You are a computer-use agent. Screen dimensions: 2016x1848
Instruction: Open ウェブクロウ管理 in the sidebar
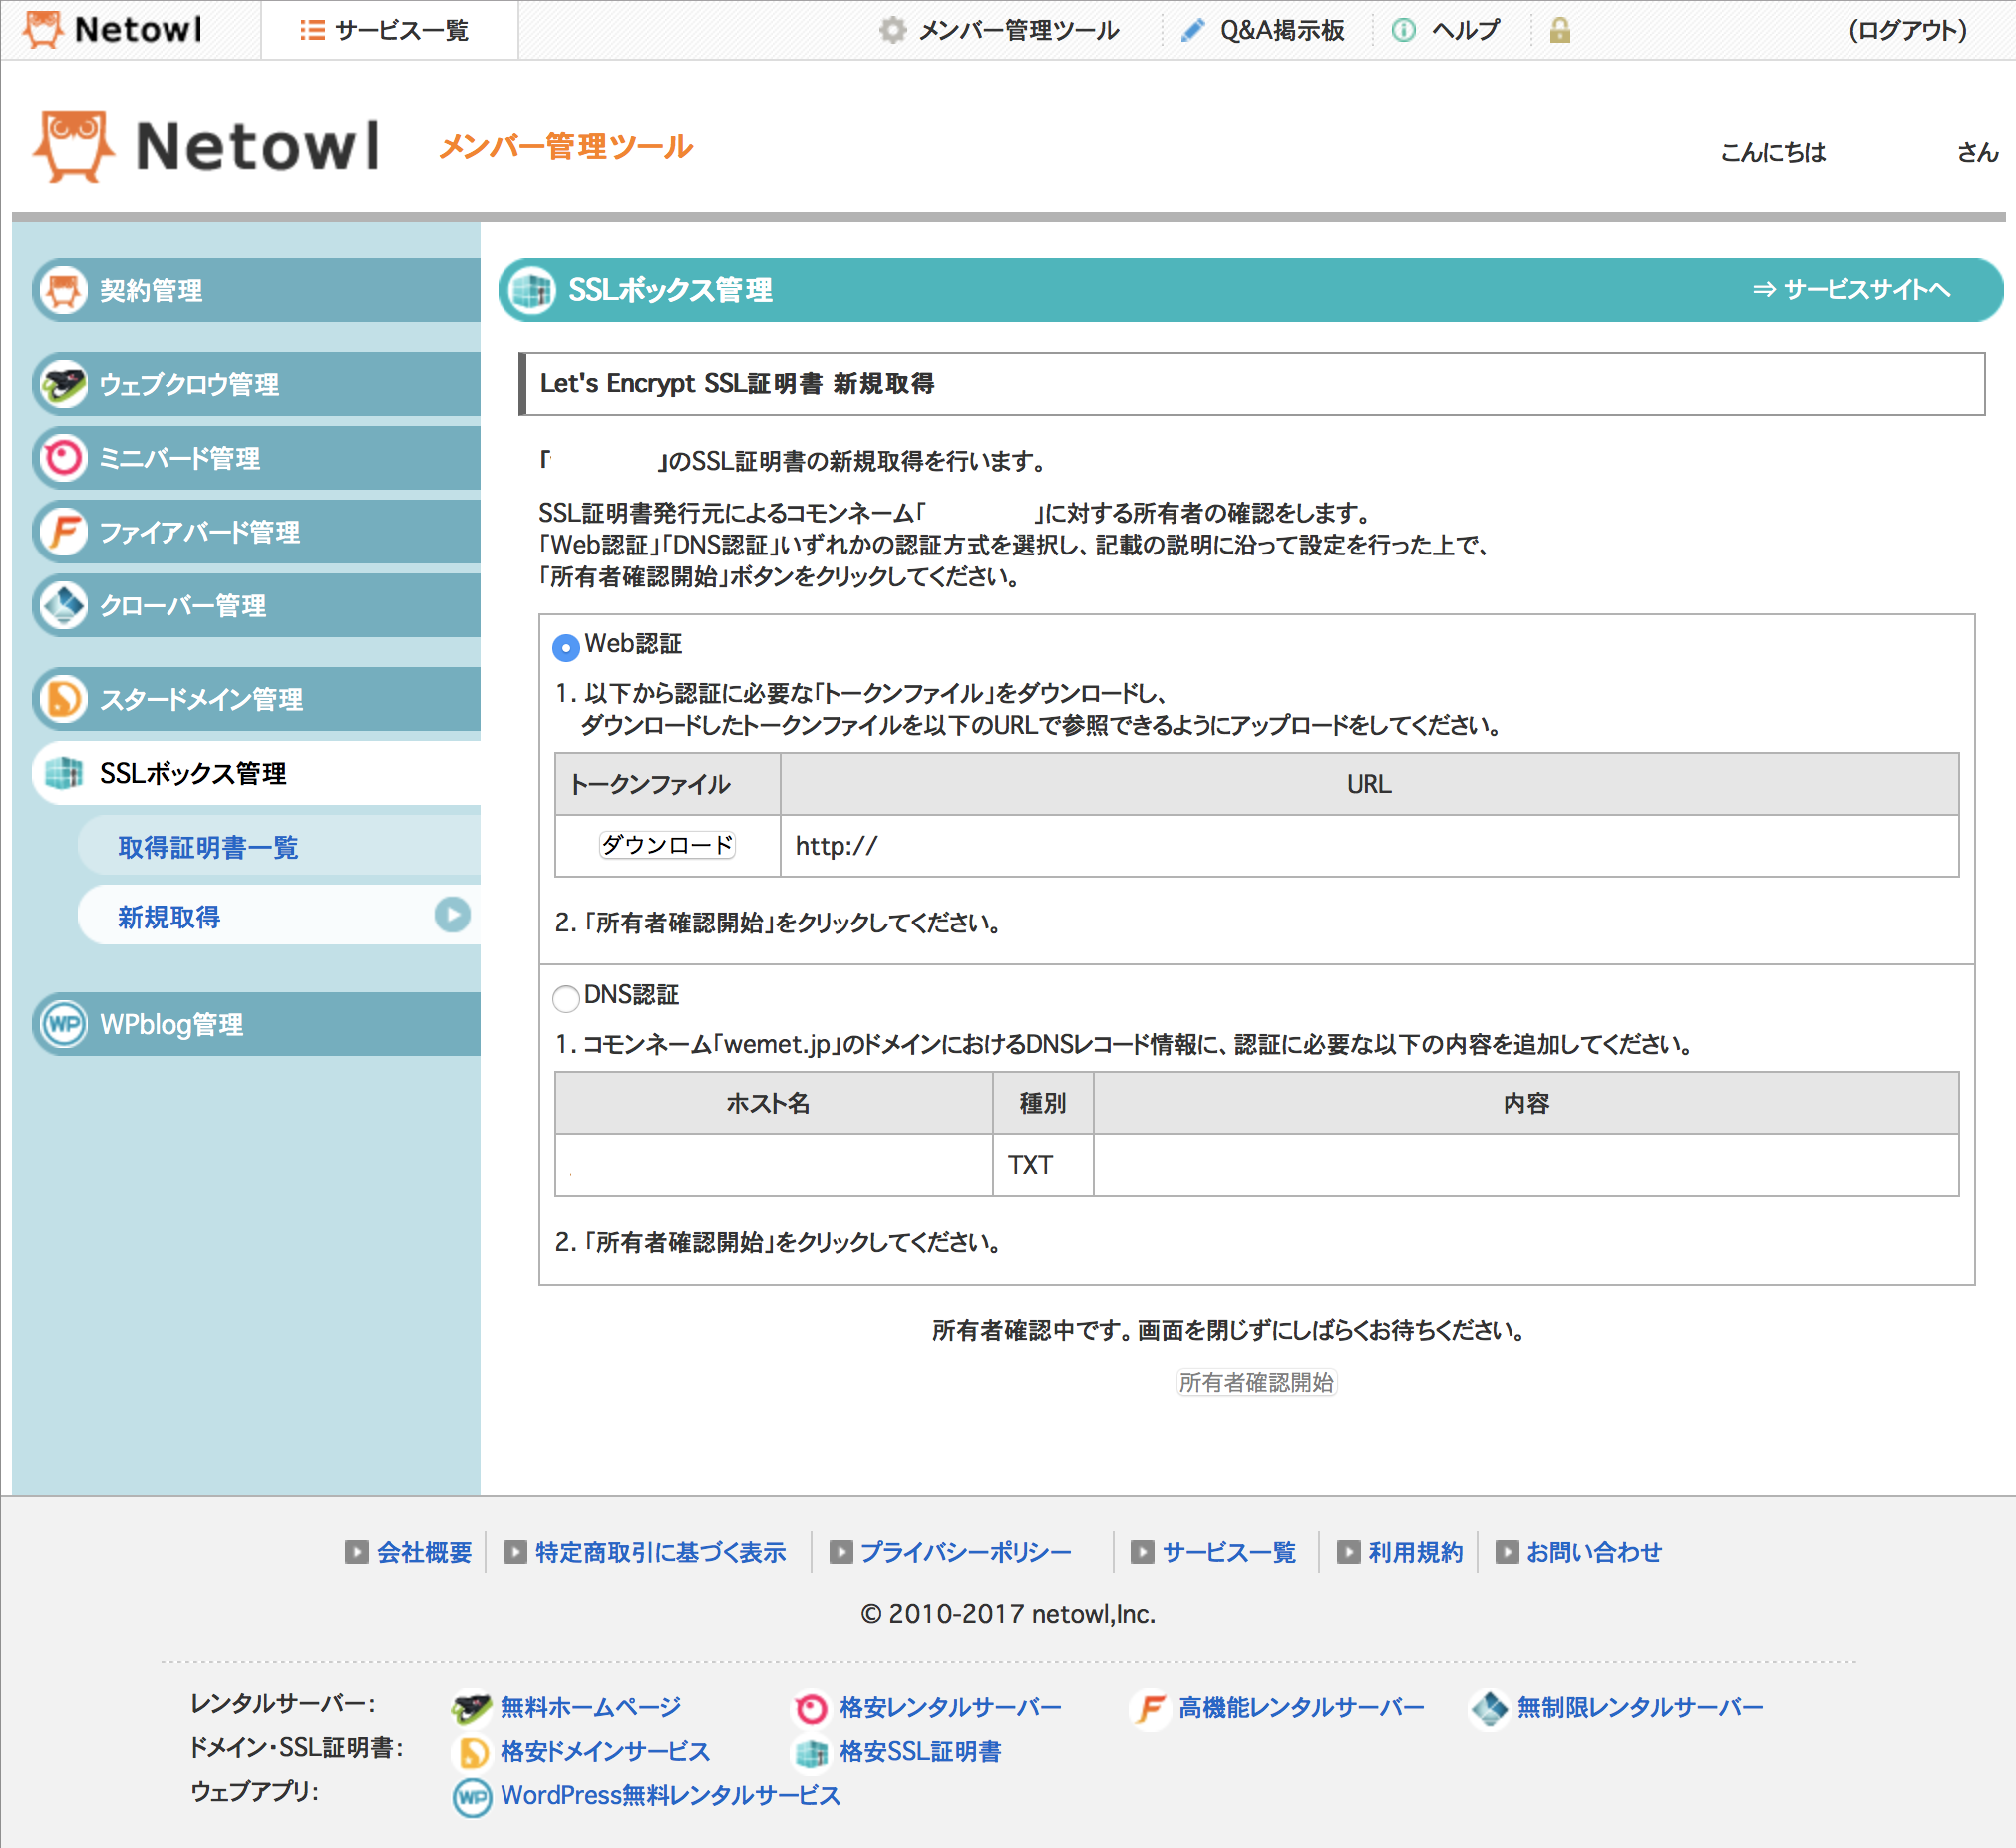point(256,384)
